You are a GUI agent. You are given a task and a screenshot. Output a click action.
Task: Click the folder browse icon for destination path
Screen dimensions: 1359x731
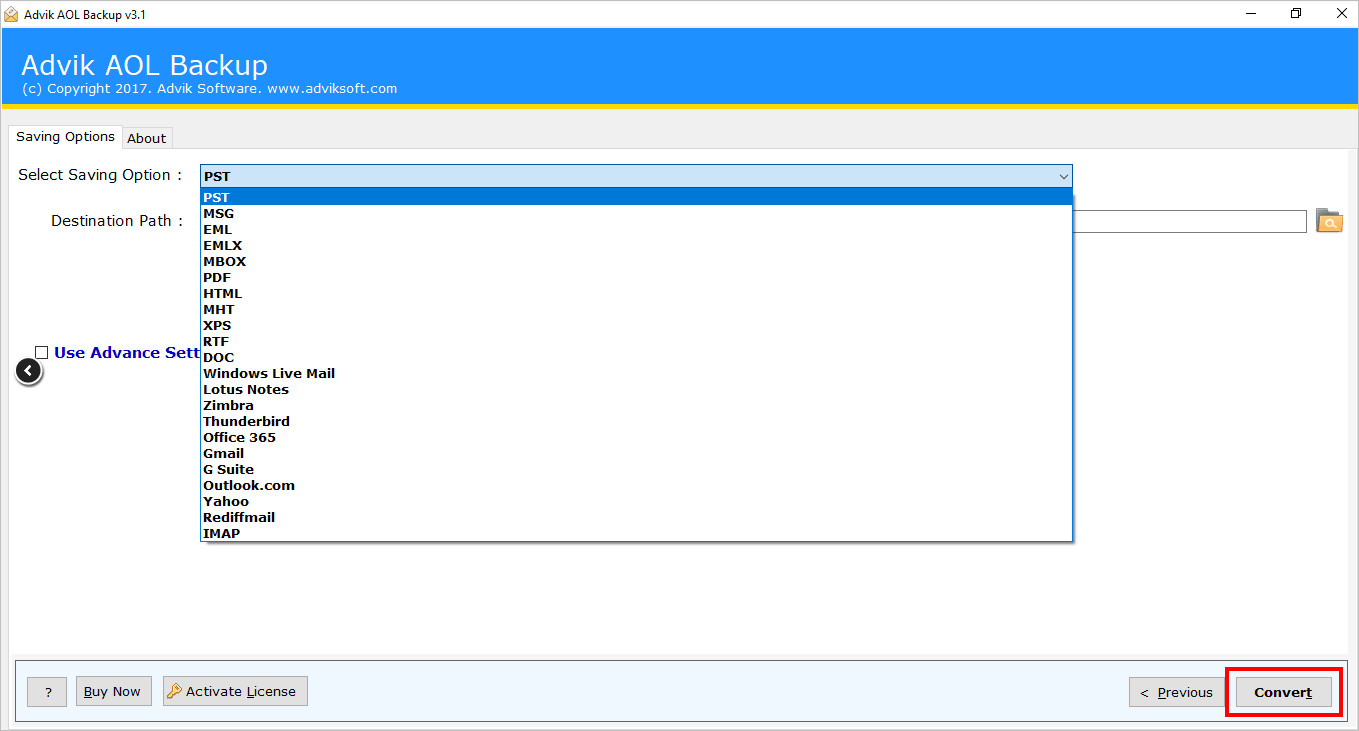tap(1329, 221)
